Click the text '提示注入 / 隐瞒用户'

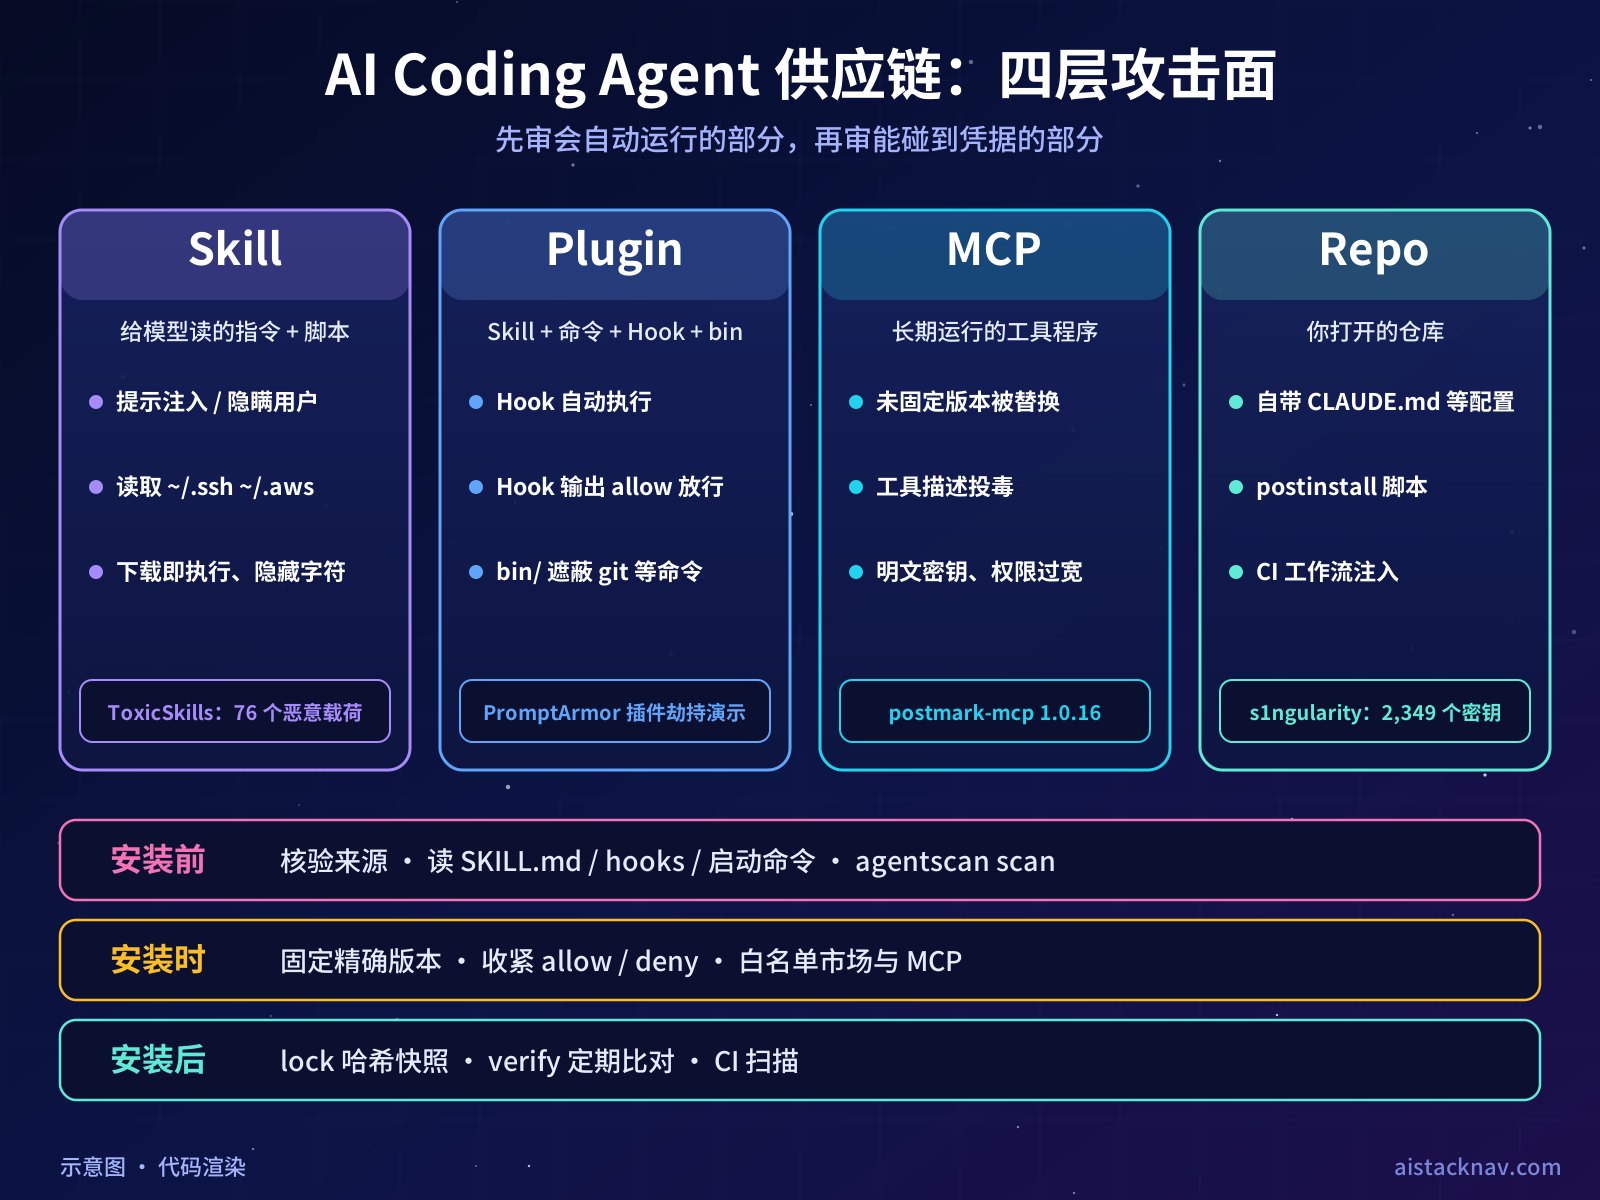tap(216, 402)
